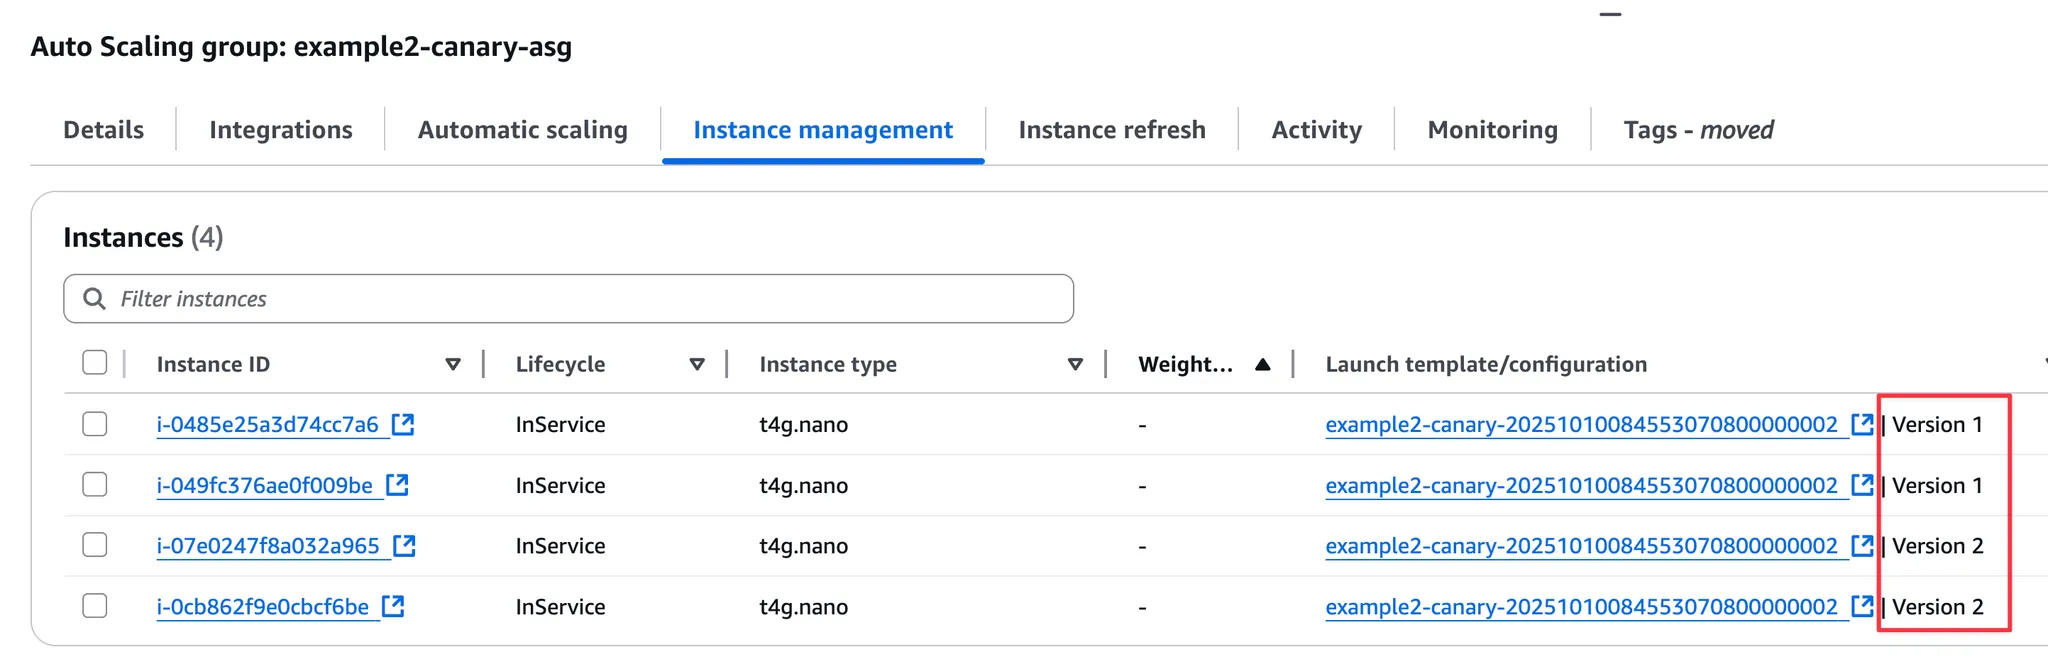Click external link icon beside i-049fc376ae0f009be

pyautogui.click(x=397, y=485)
